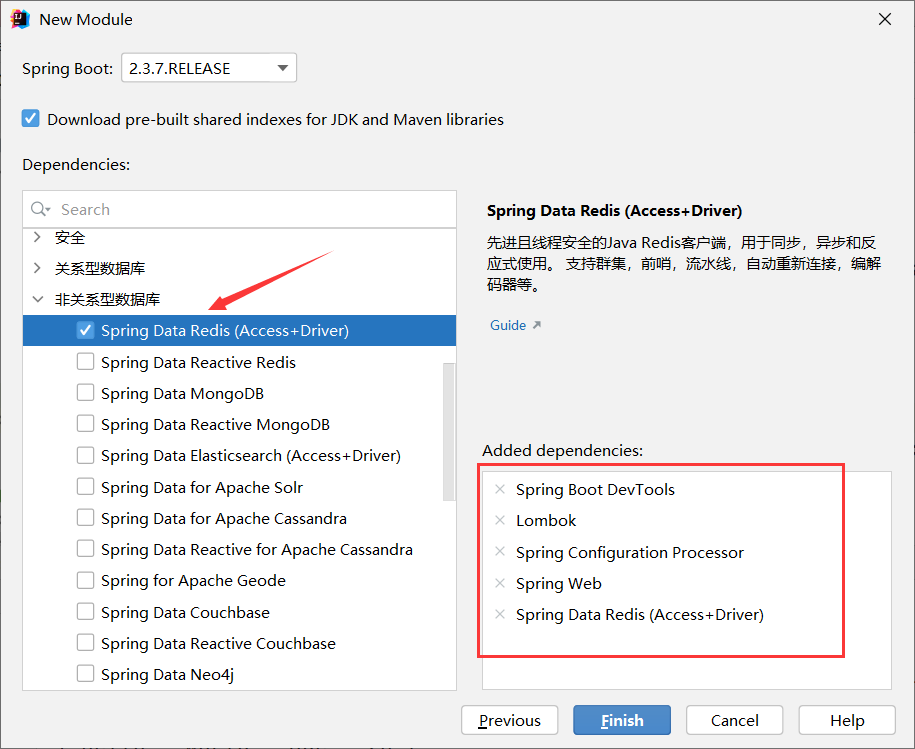This screenshot has width=915, height=749.
Task: Focus the dependencies Search field
Action: click(x=239, y=209)
